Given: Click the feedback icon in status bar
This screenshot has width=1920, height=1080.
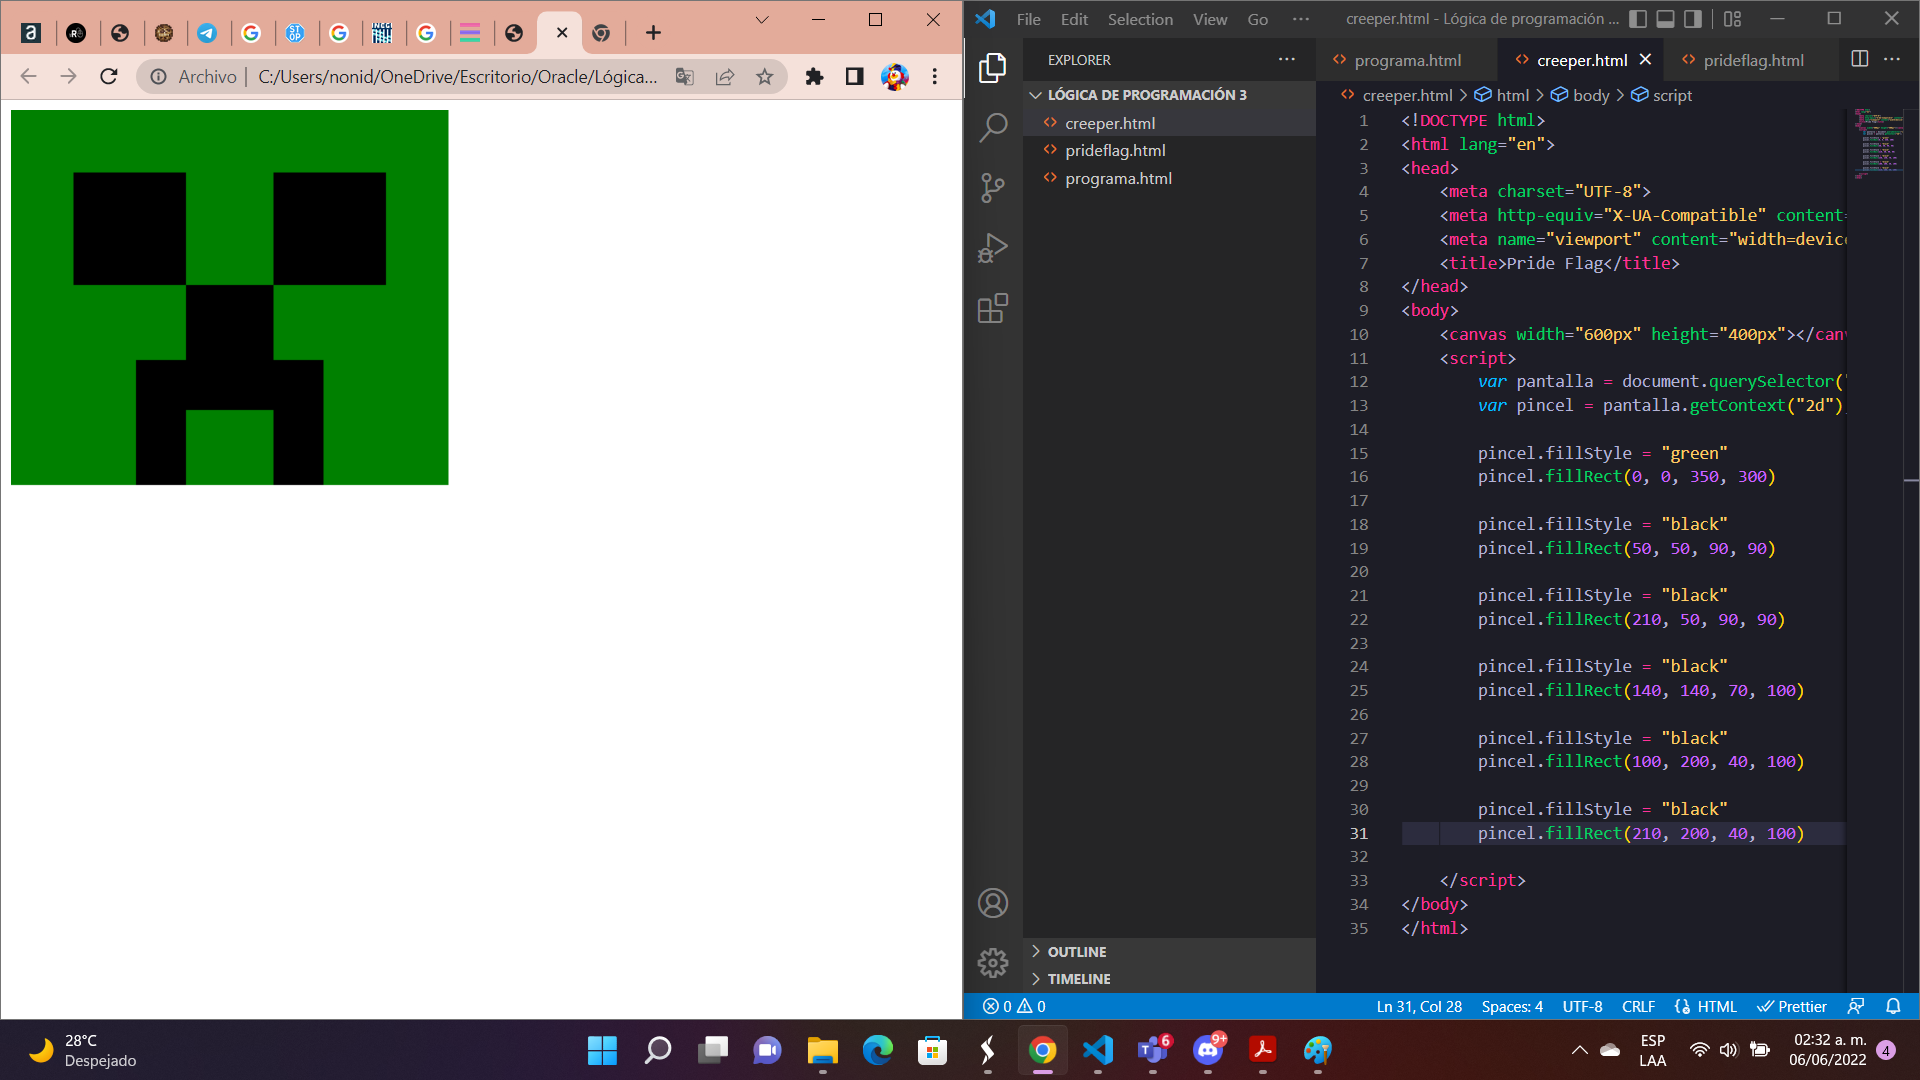Looking at the screenshot, I should tap(1856, 1006).
